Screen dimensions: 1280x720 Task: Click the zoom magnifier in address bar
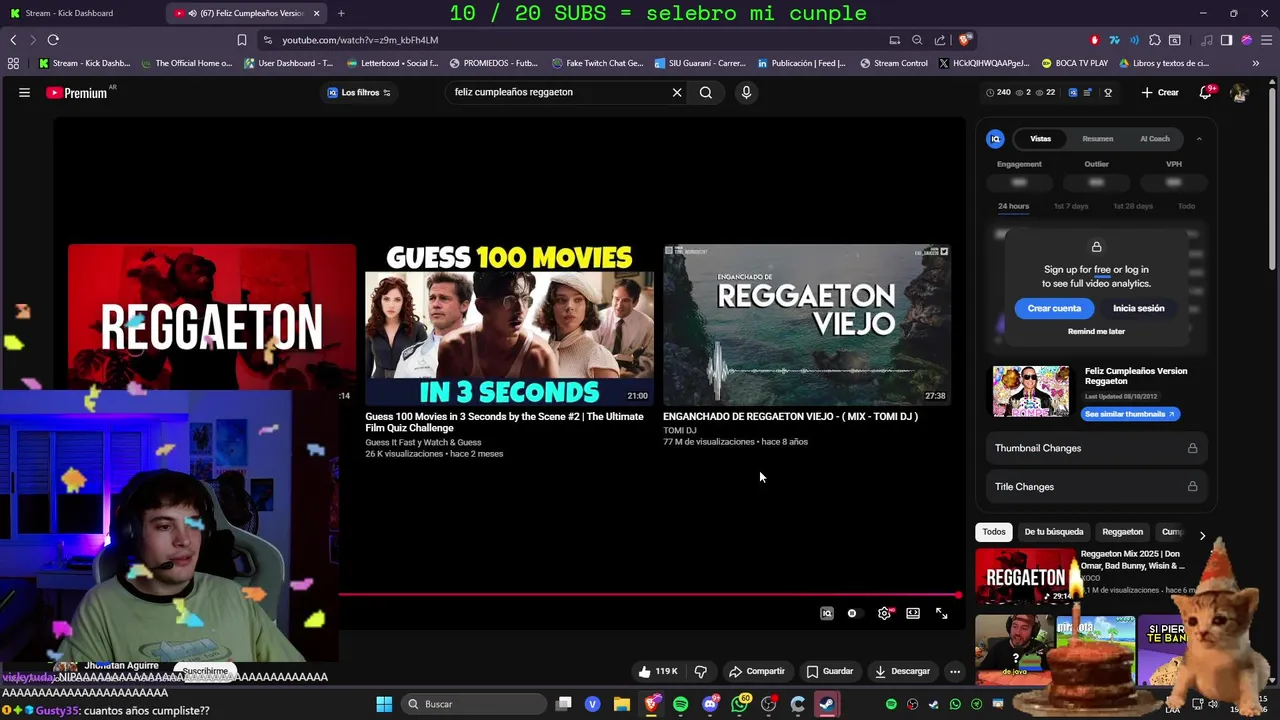click(917, 40)
